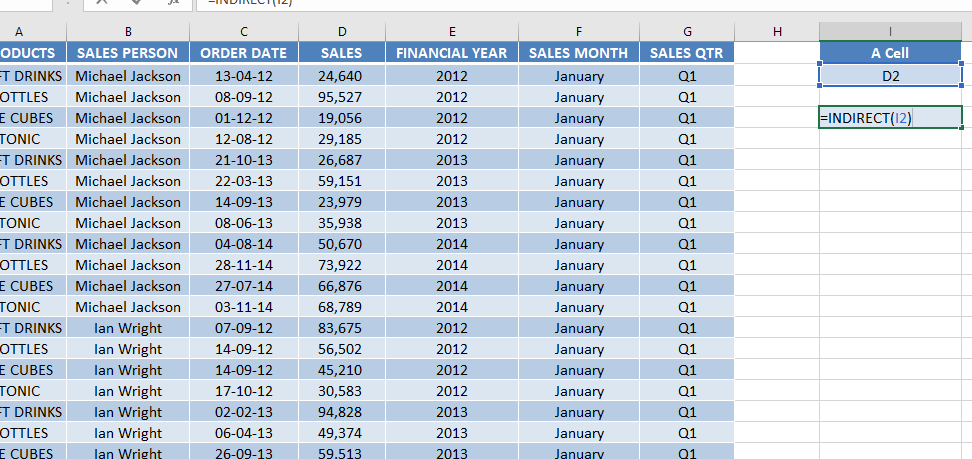Click Q1 in the 68,789 row
Viewport: 972px width, 459px height.
(x=687, y=307)
